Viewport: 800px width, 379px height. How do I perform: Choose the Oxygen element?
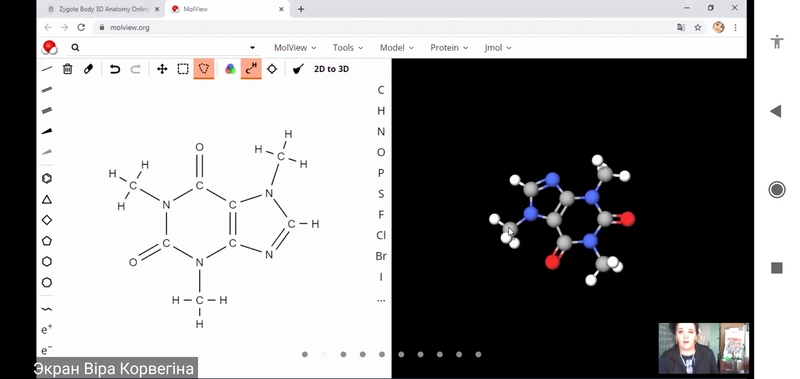click(x=381, y=153)
